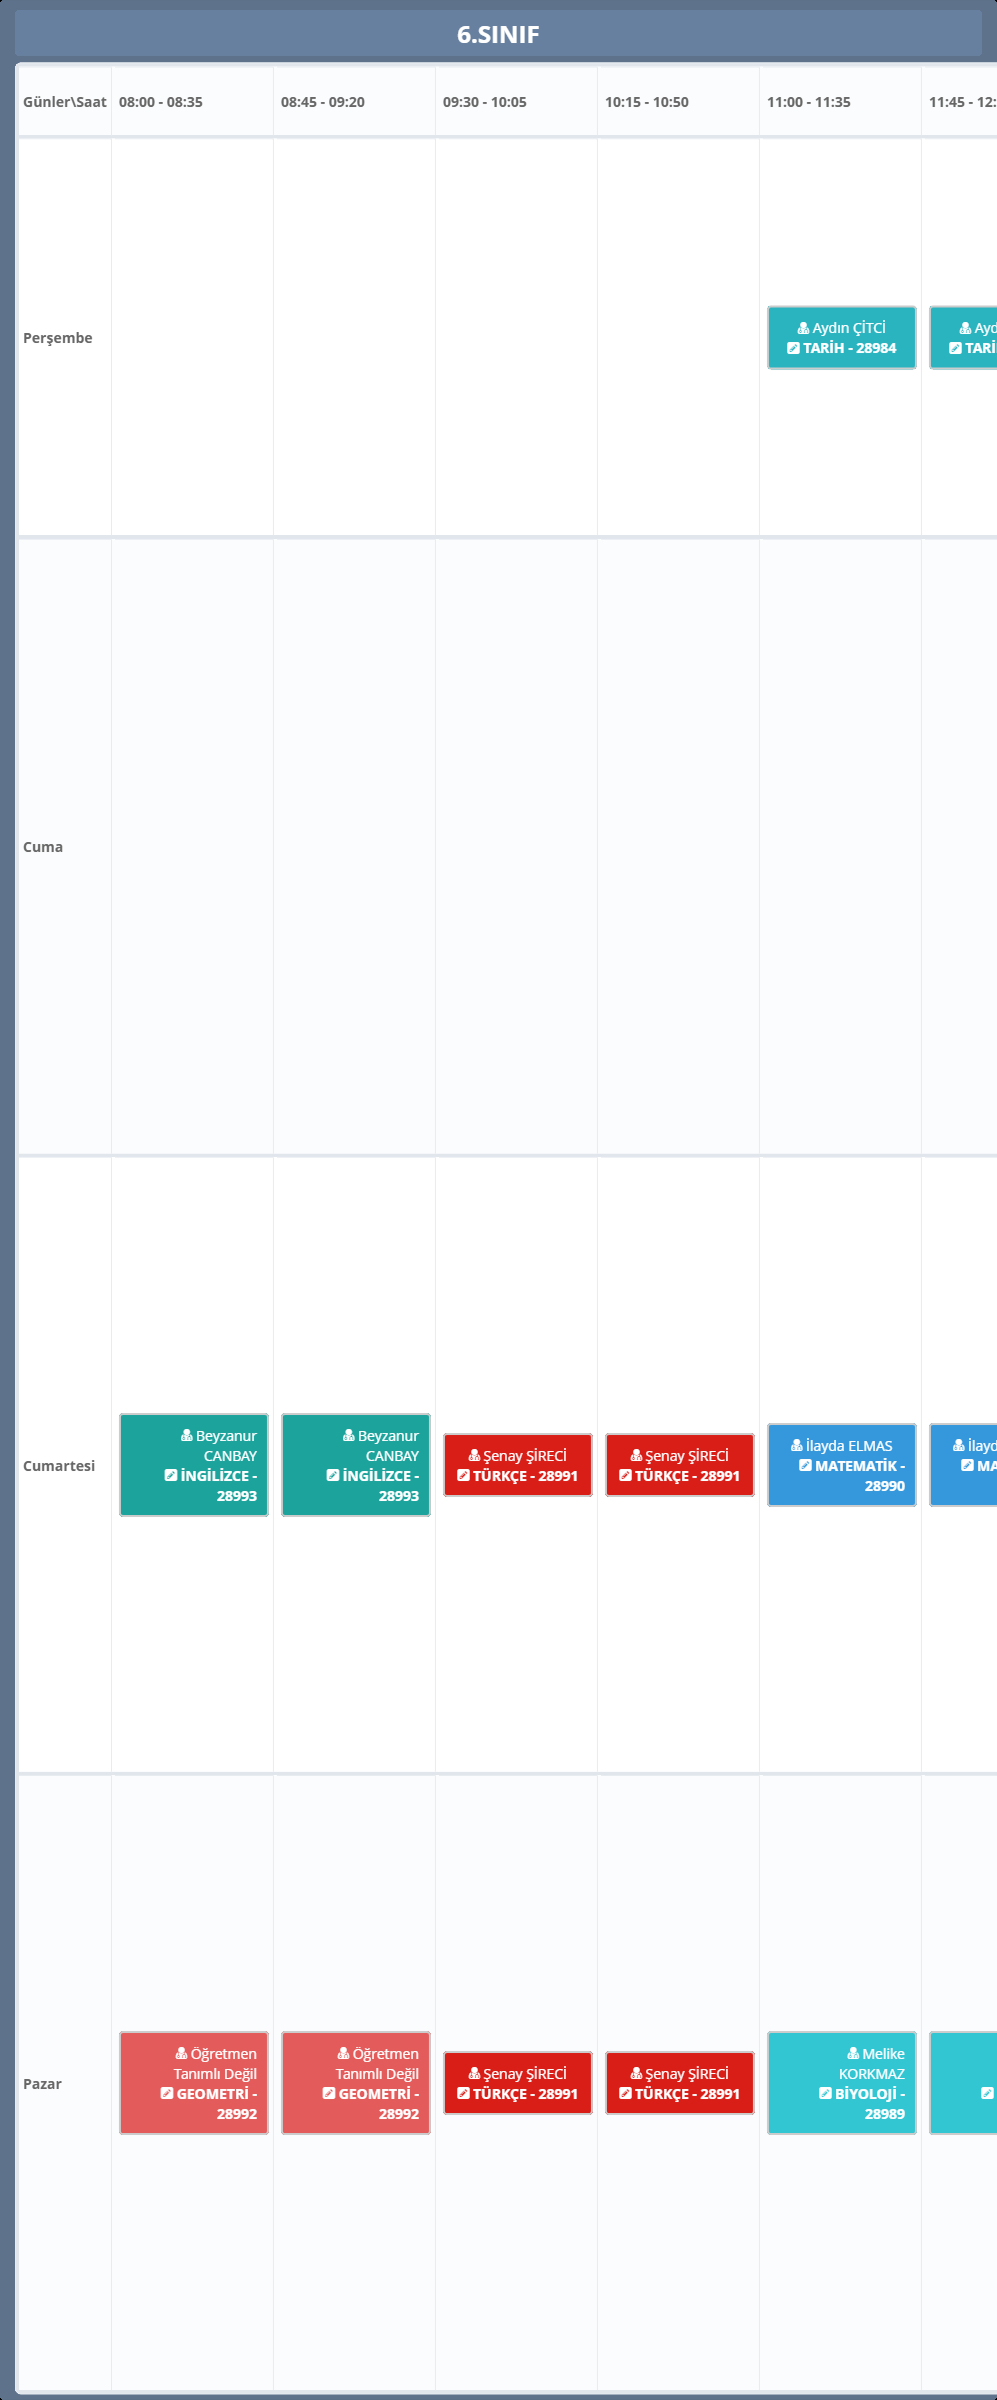Select Pazar 09:30 Şenay ŞİRECİ TÜRKÇE card
The width and height of the screenshot is (997, 2400).
517,2083
